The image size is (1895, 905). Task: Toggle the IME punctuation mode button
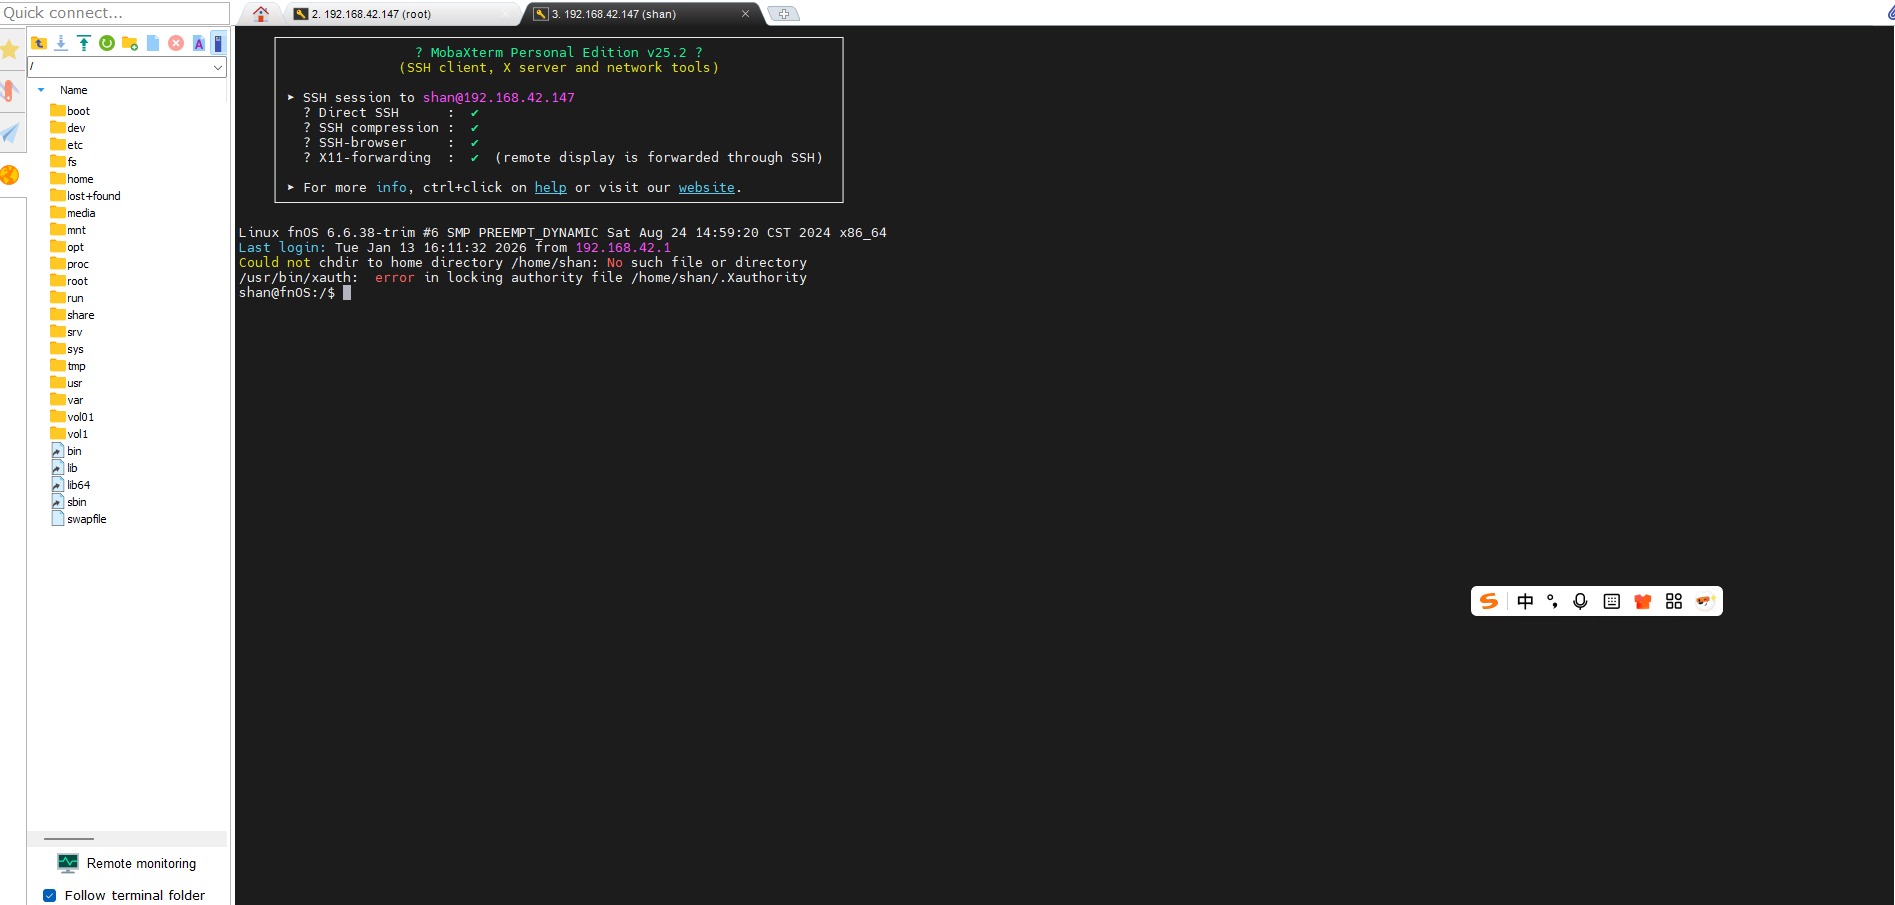point(1552,601)
